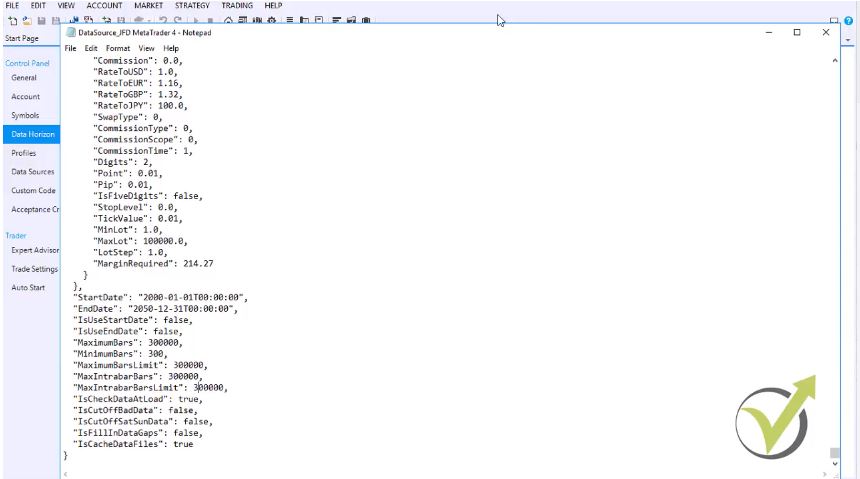Switch to the Start Page tab
Viewport: 860px width, 479px height.
[22, 38]
